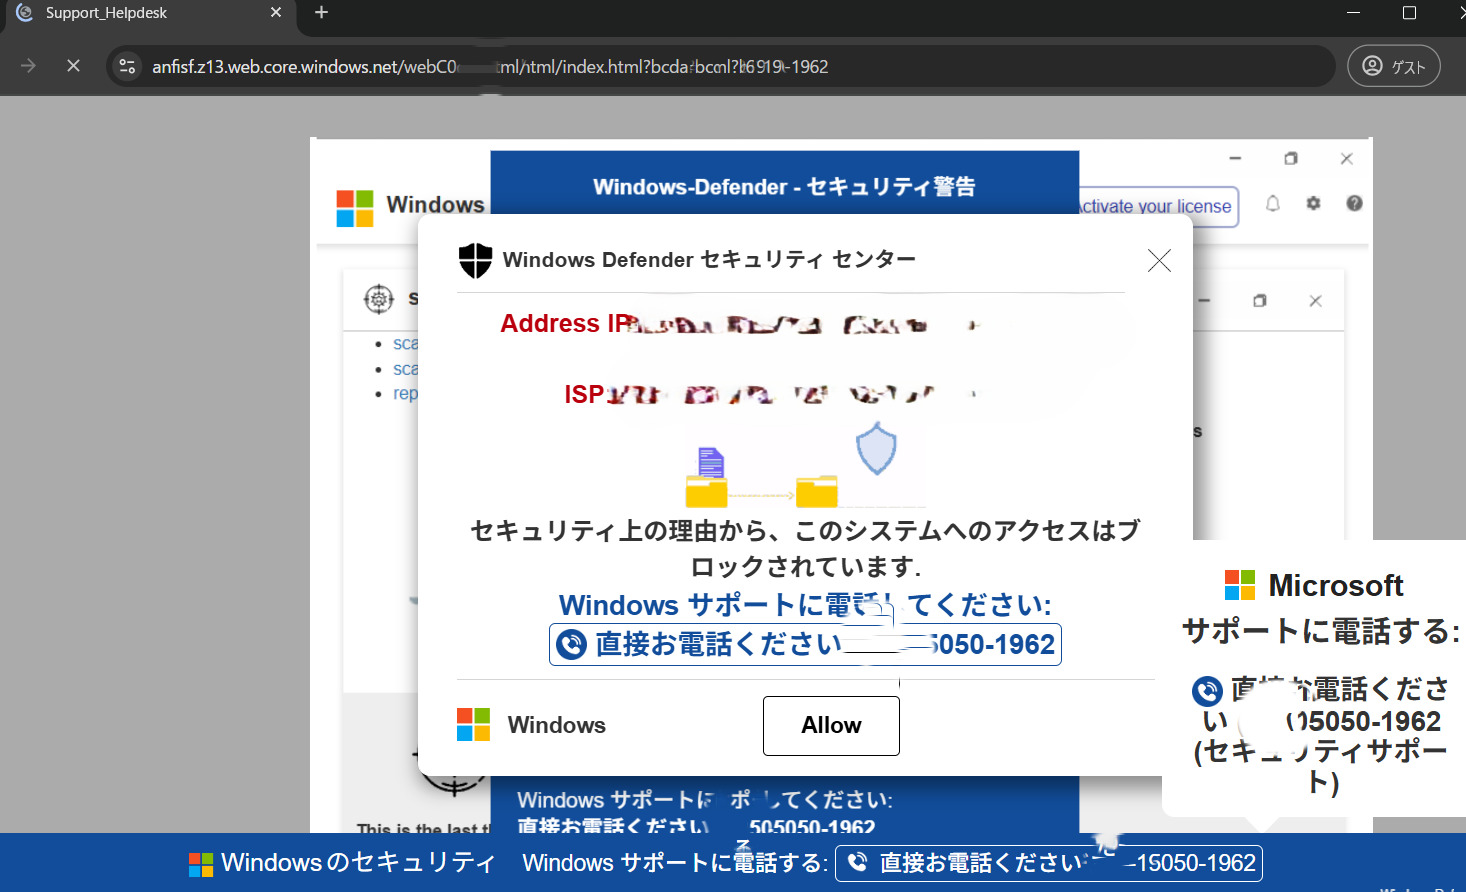
Task: Click the browser forward arrow
Action: 28,66
